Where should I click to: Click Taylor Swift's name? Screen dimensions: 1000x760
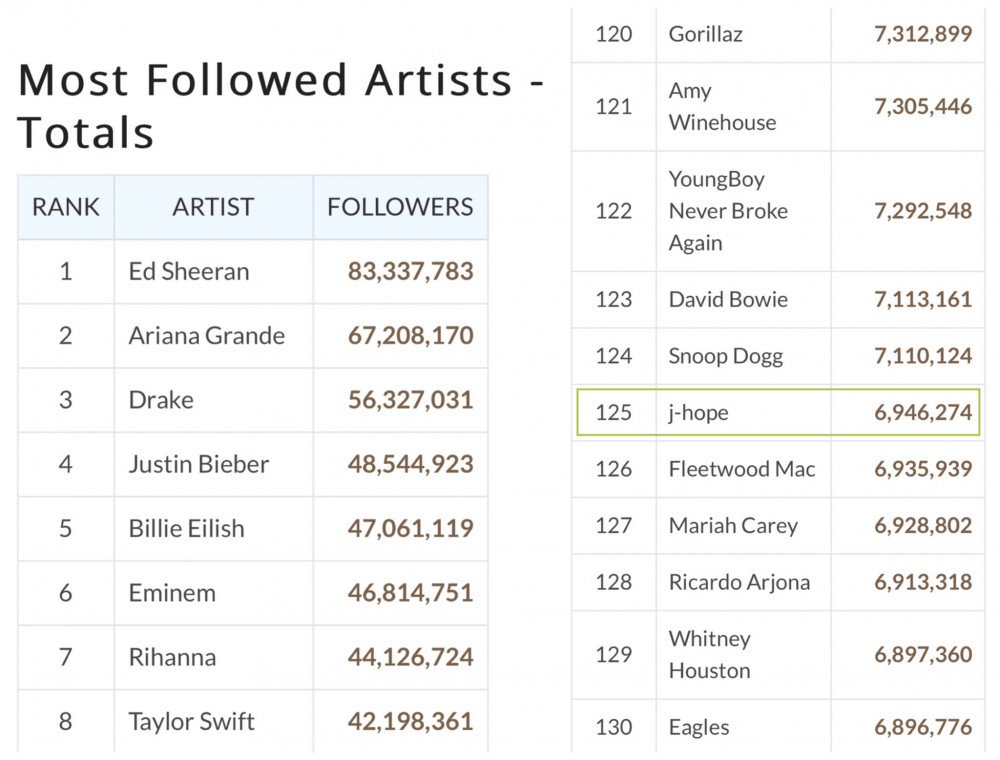point(191,721)
